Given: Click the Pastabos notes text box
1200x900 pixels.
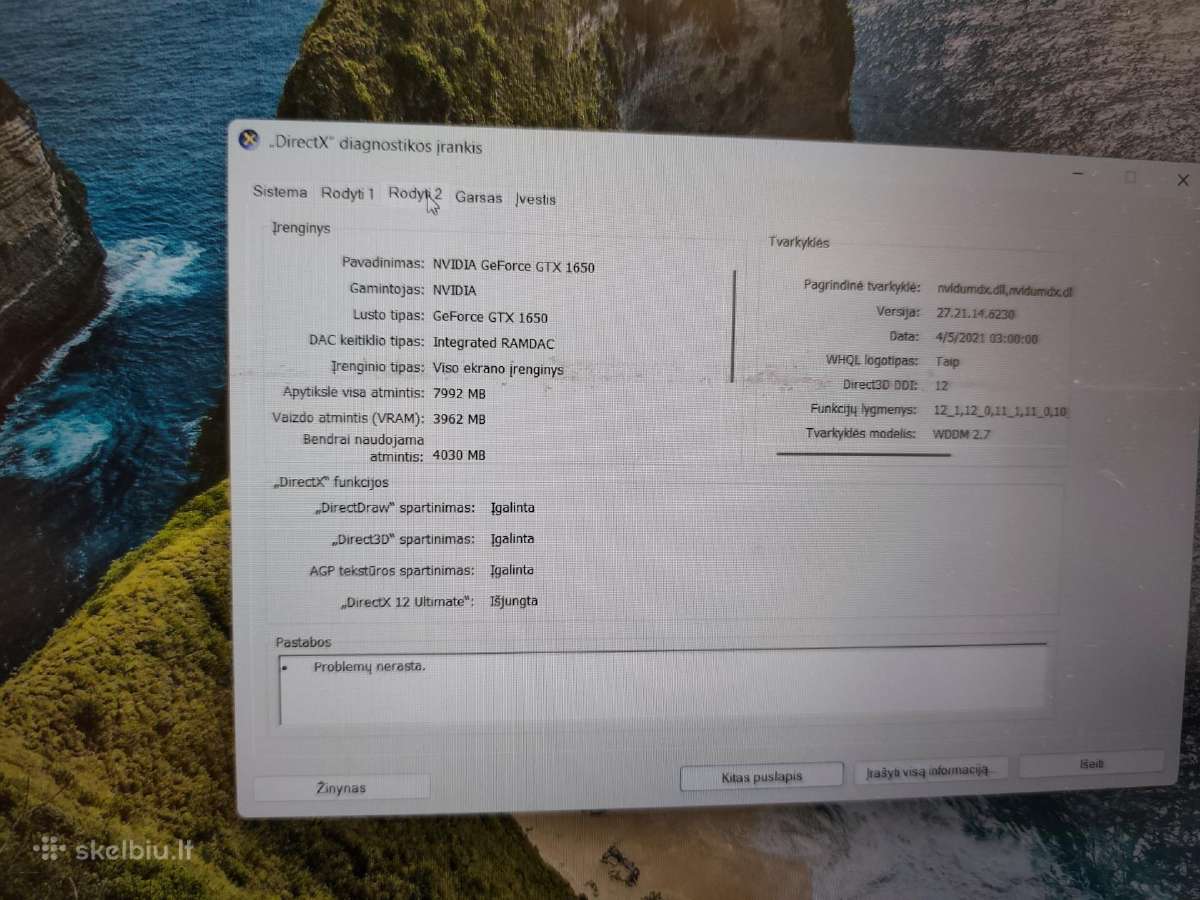Looking at the screenshot, I should coord(663,686).
